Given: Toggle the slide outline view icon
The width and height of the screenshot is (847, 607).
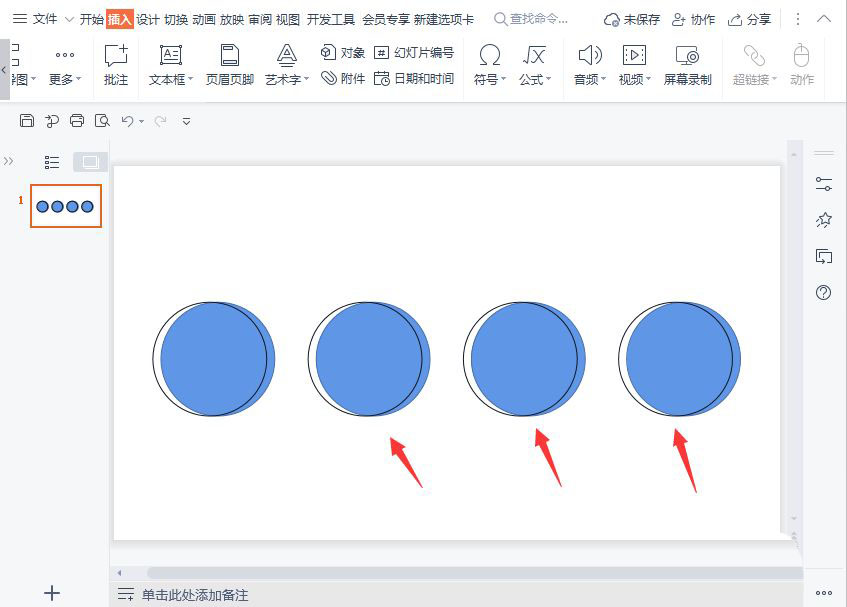Looking at the screenshot, I should tap(51, 161).
